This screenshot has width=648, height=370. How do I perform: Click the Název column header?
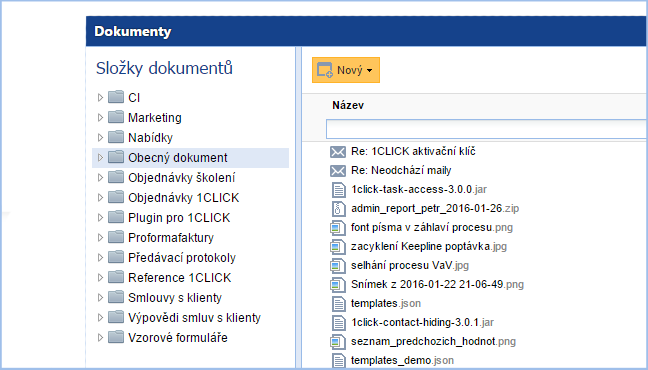pos(348,105)
